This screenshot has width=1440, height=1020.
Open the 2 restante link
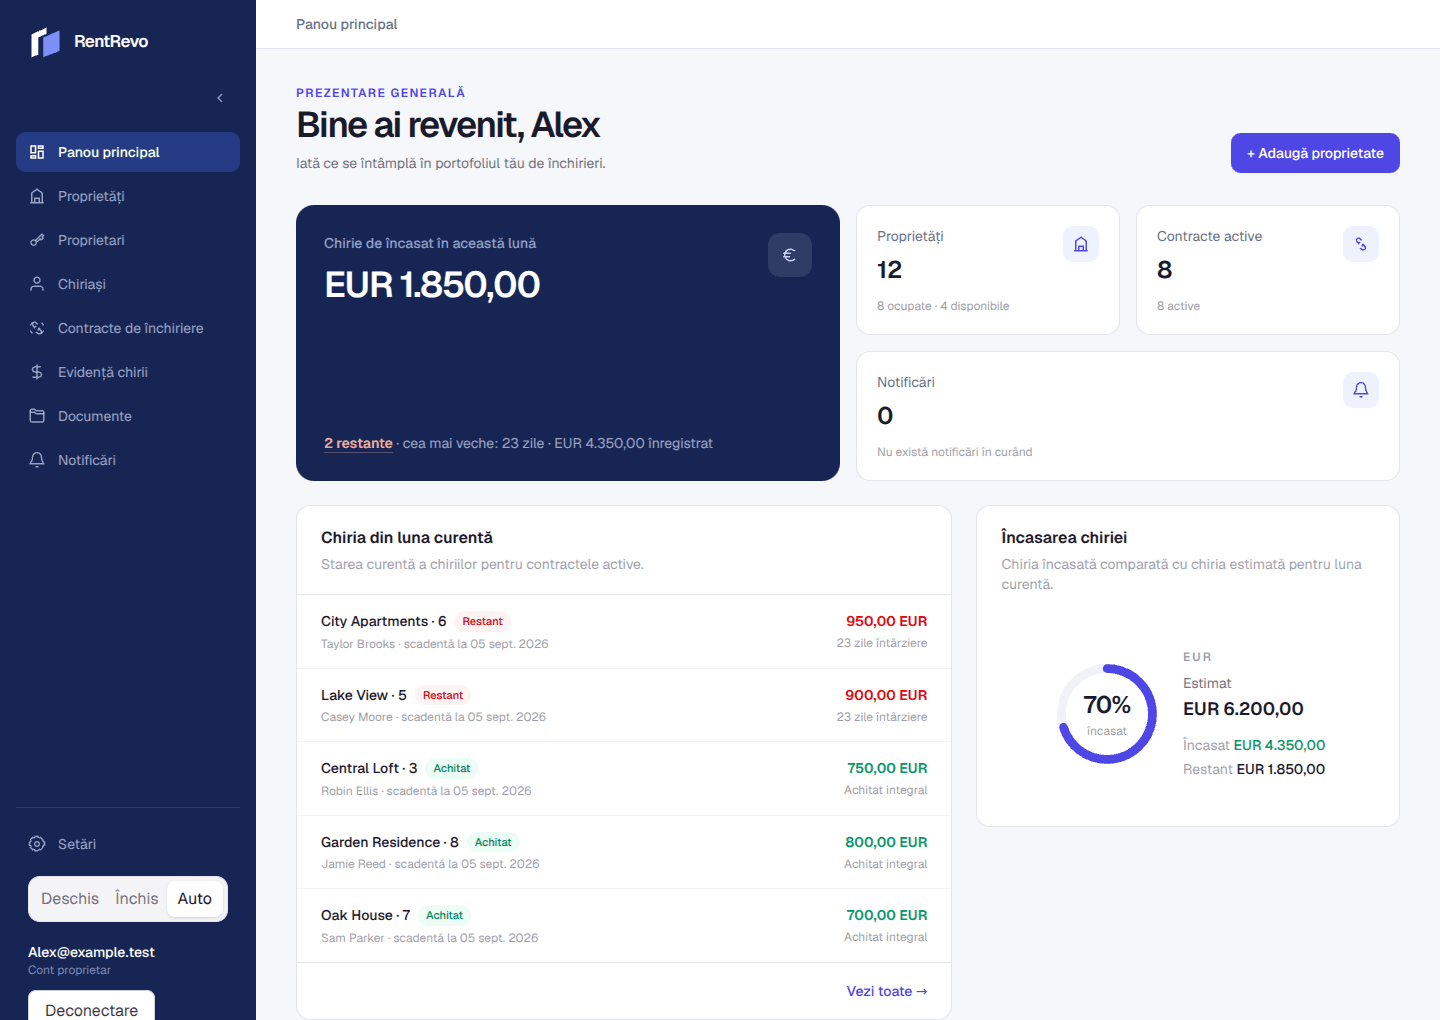[x=358, y=443]
